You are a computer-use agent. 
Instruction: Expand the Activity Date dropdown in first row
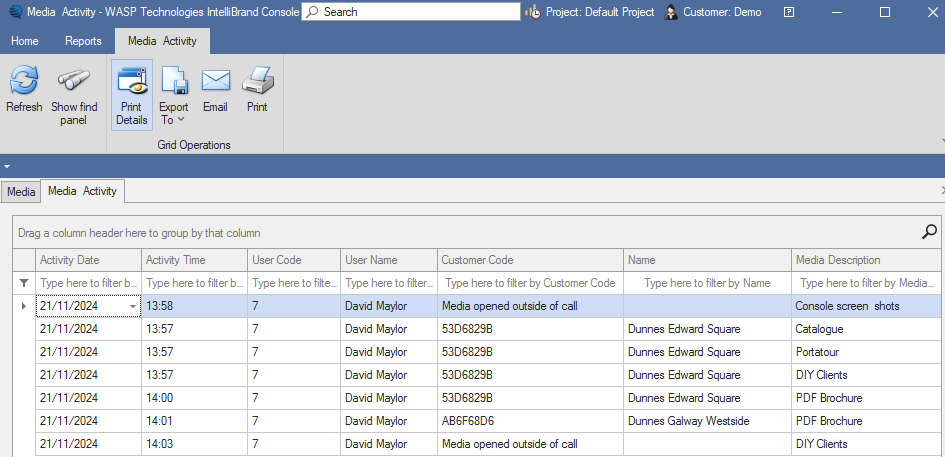click(x=133, y=306)
